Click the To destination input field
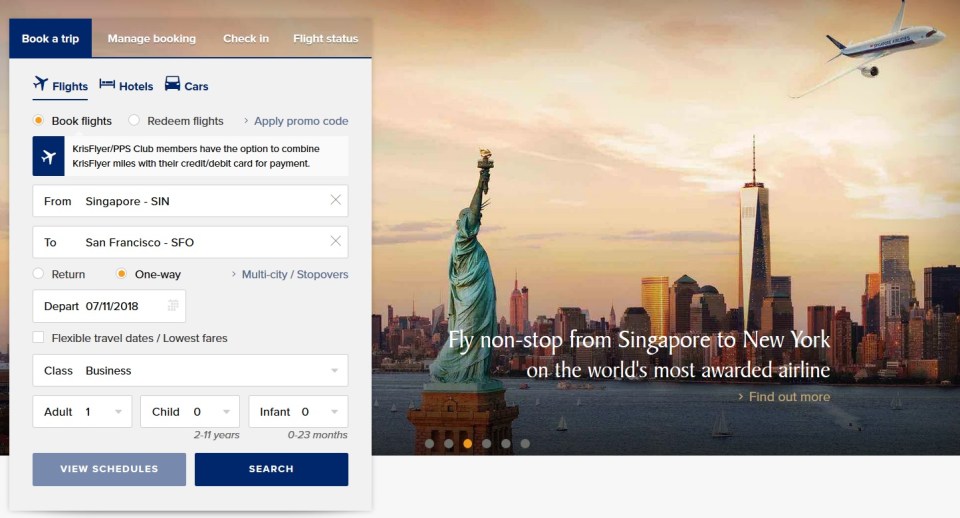Screen dimensions: 960x518 click(190, 242)
